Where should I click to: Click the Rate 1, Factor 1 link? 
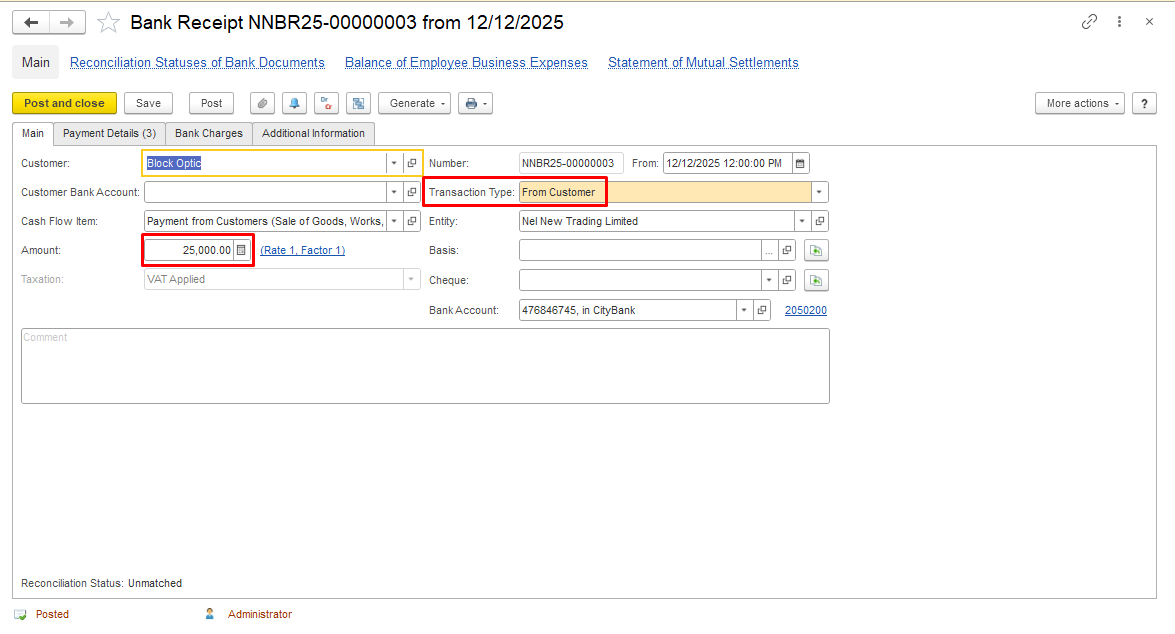(x=303, y=250)
